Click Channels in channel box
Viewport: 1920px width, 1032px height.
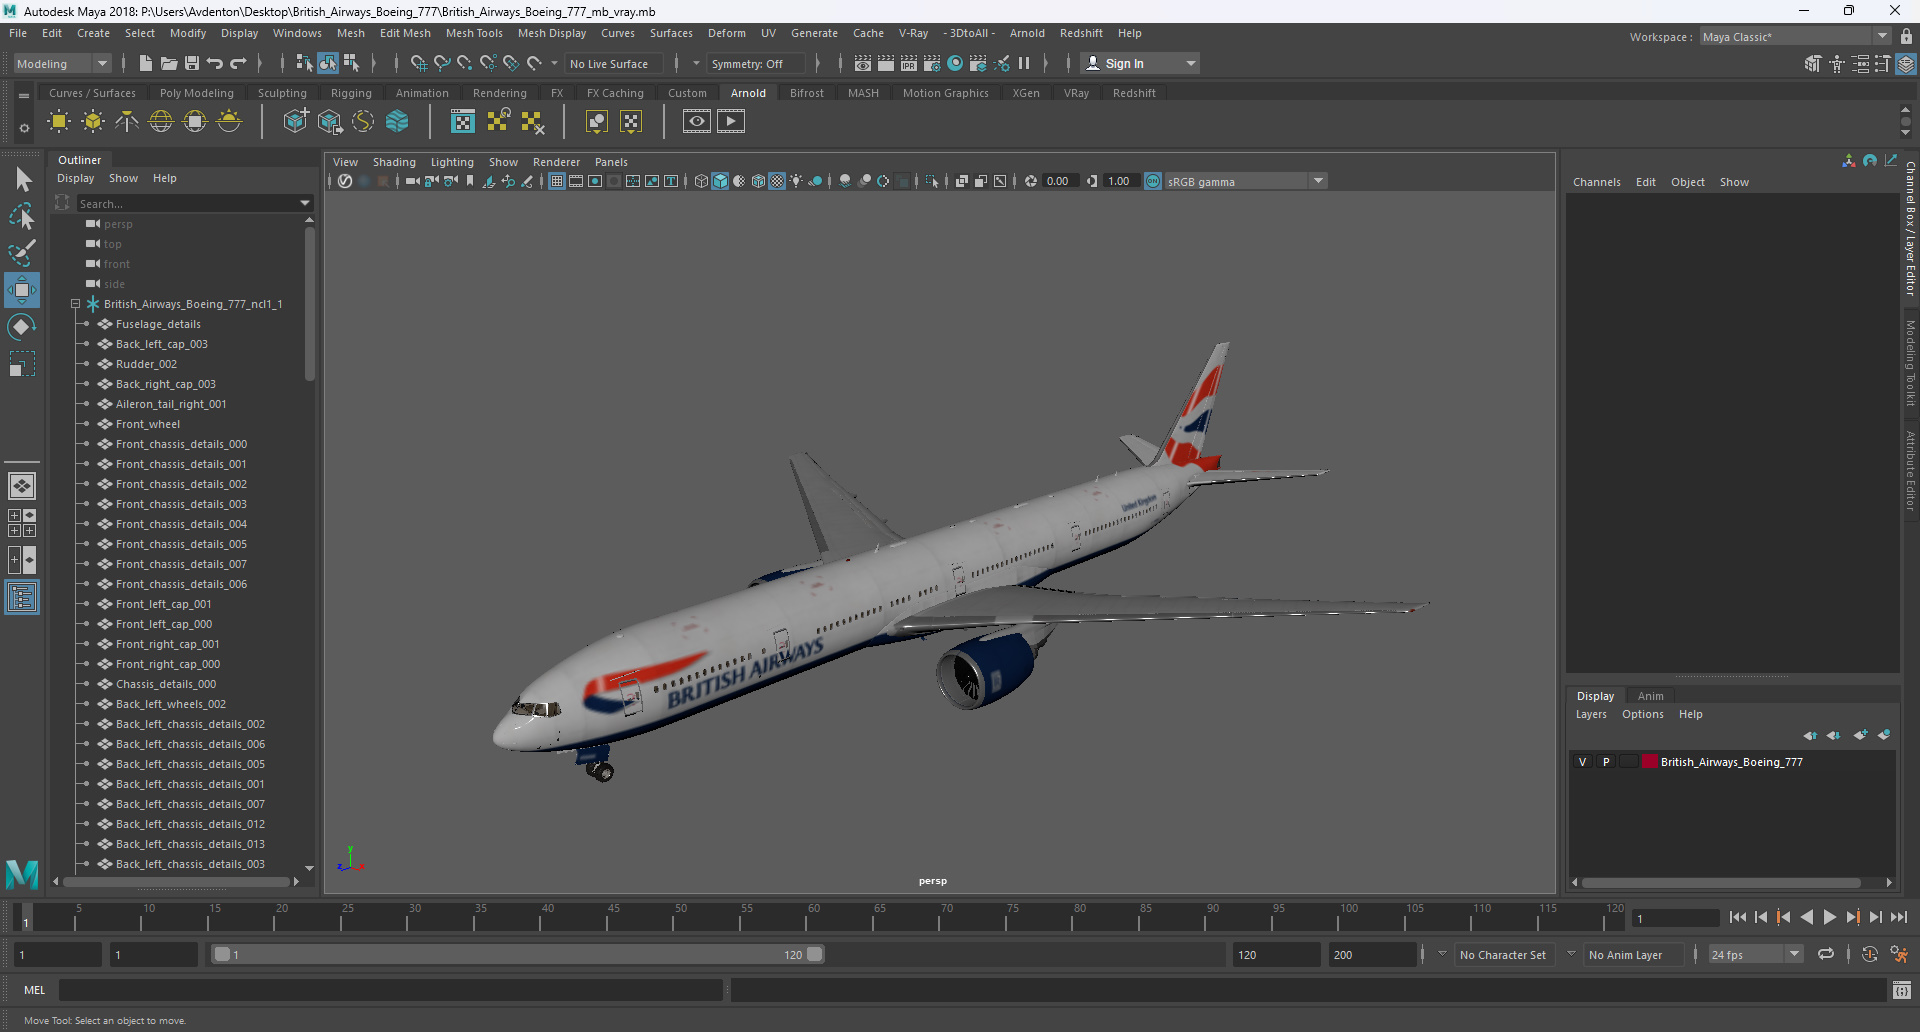[x=1596, y=182]
